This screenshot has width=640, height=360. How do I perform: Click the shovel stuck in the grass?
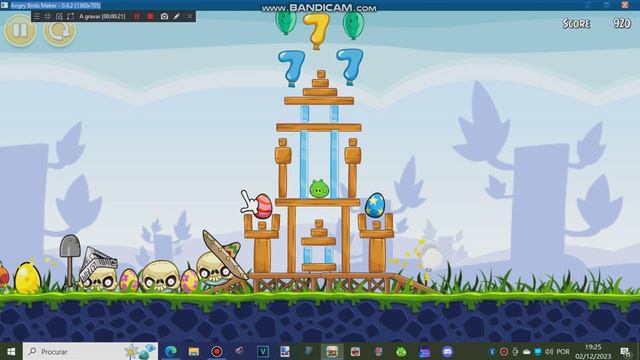click(x=70, y=260)
